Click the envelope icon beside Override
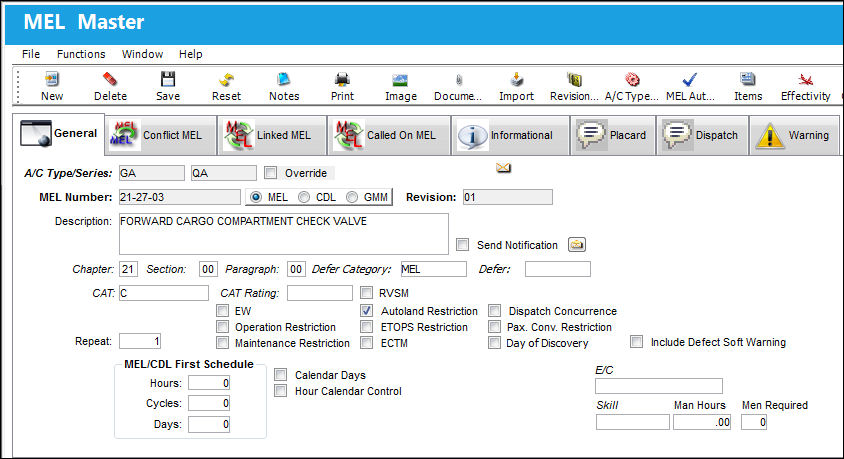 503,168
